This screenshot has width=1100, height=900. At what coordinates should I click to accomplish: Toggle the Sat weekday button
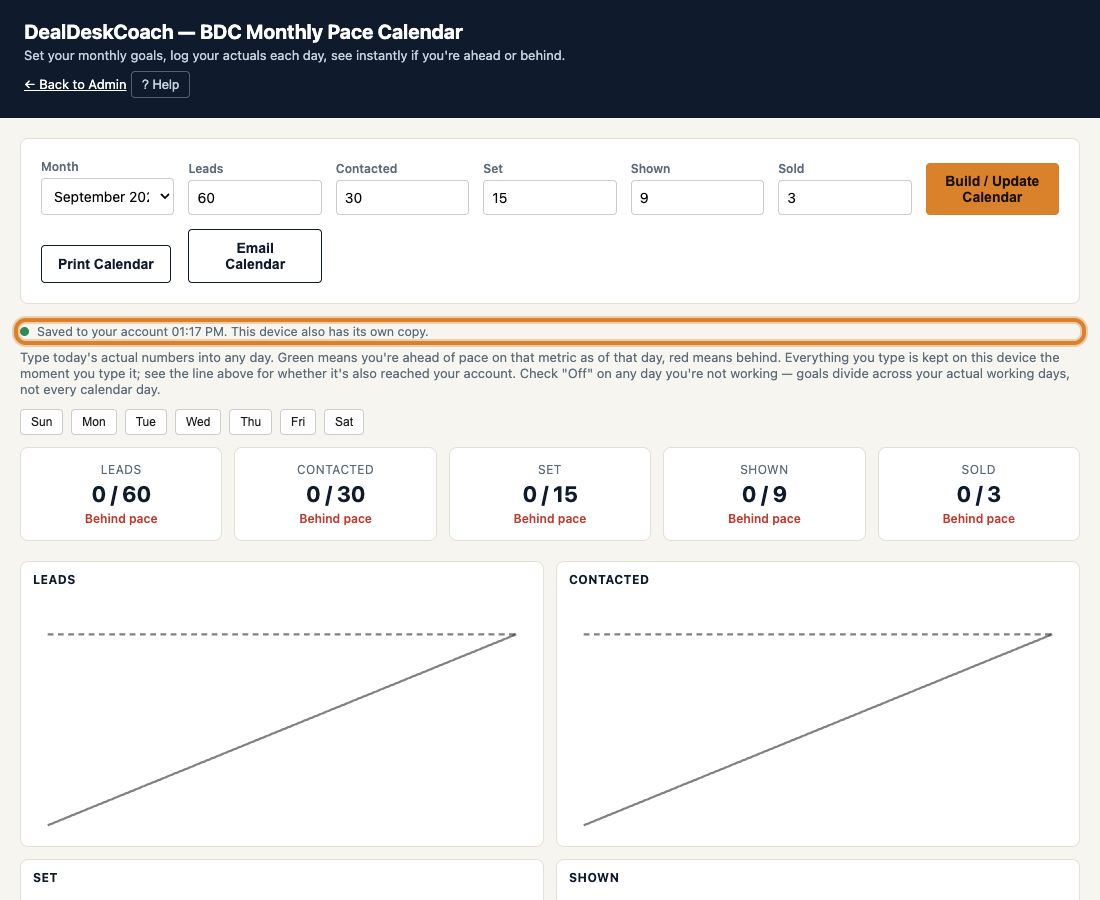click(344, 422)
